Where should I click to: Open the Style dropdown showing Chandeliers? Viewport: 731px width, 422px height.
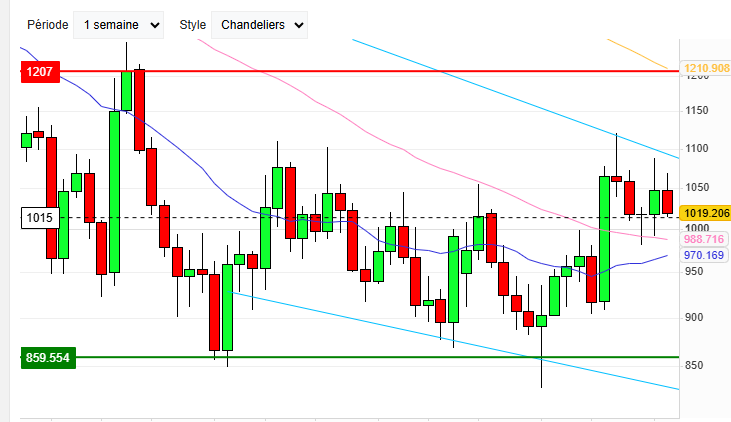click(259, 25)
